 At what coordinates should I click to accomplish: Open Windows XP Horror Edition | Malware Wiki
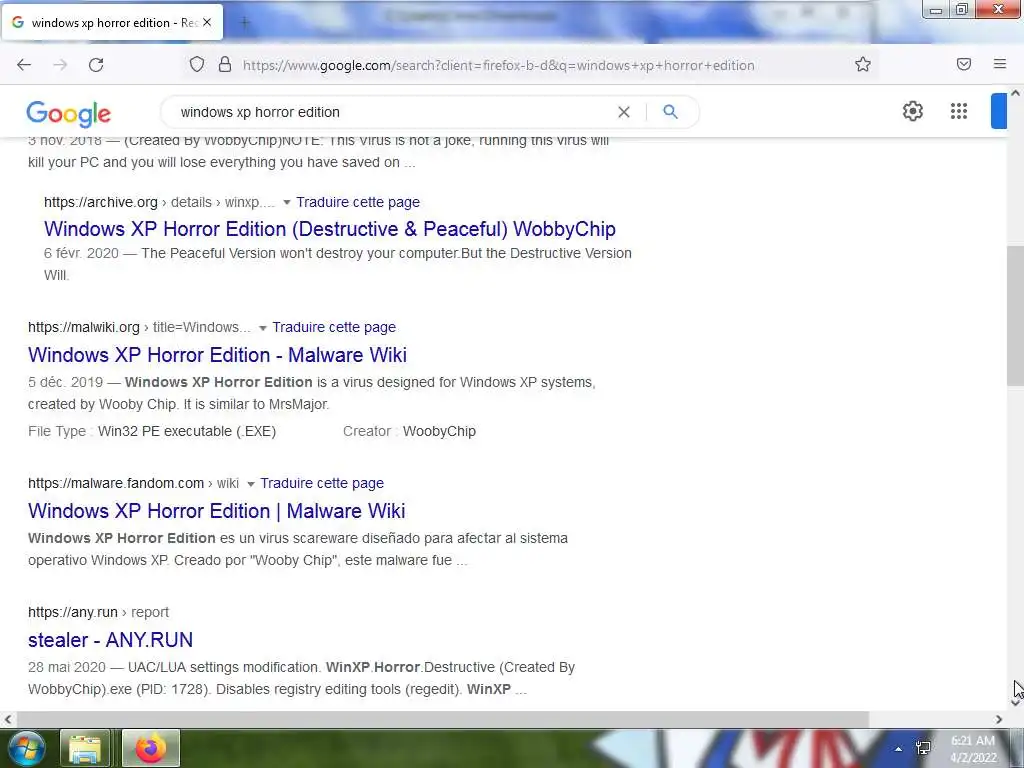tap(217, 511)
